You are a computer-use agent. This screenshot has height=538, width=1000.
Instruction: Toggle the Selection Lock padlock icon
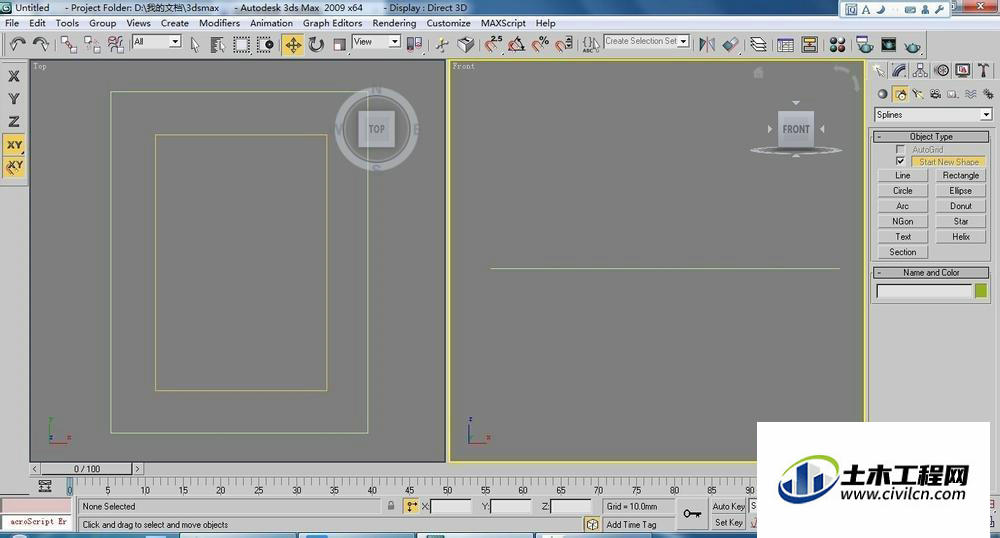point(391,506)
